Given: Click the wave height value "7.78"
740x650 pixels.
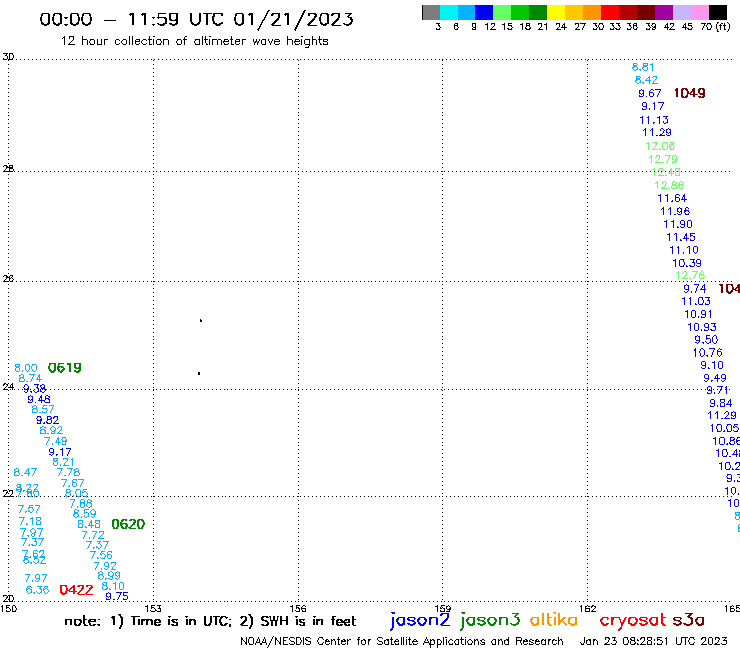Looking at the screenshot, I should pos(68,472).
